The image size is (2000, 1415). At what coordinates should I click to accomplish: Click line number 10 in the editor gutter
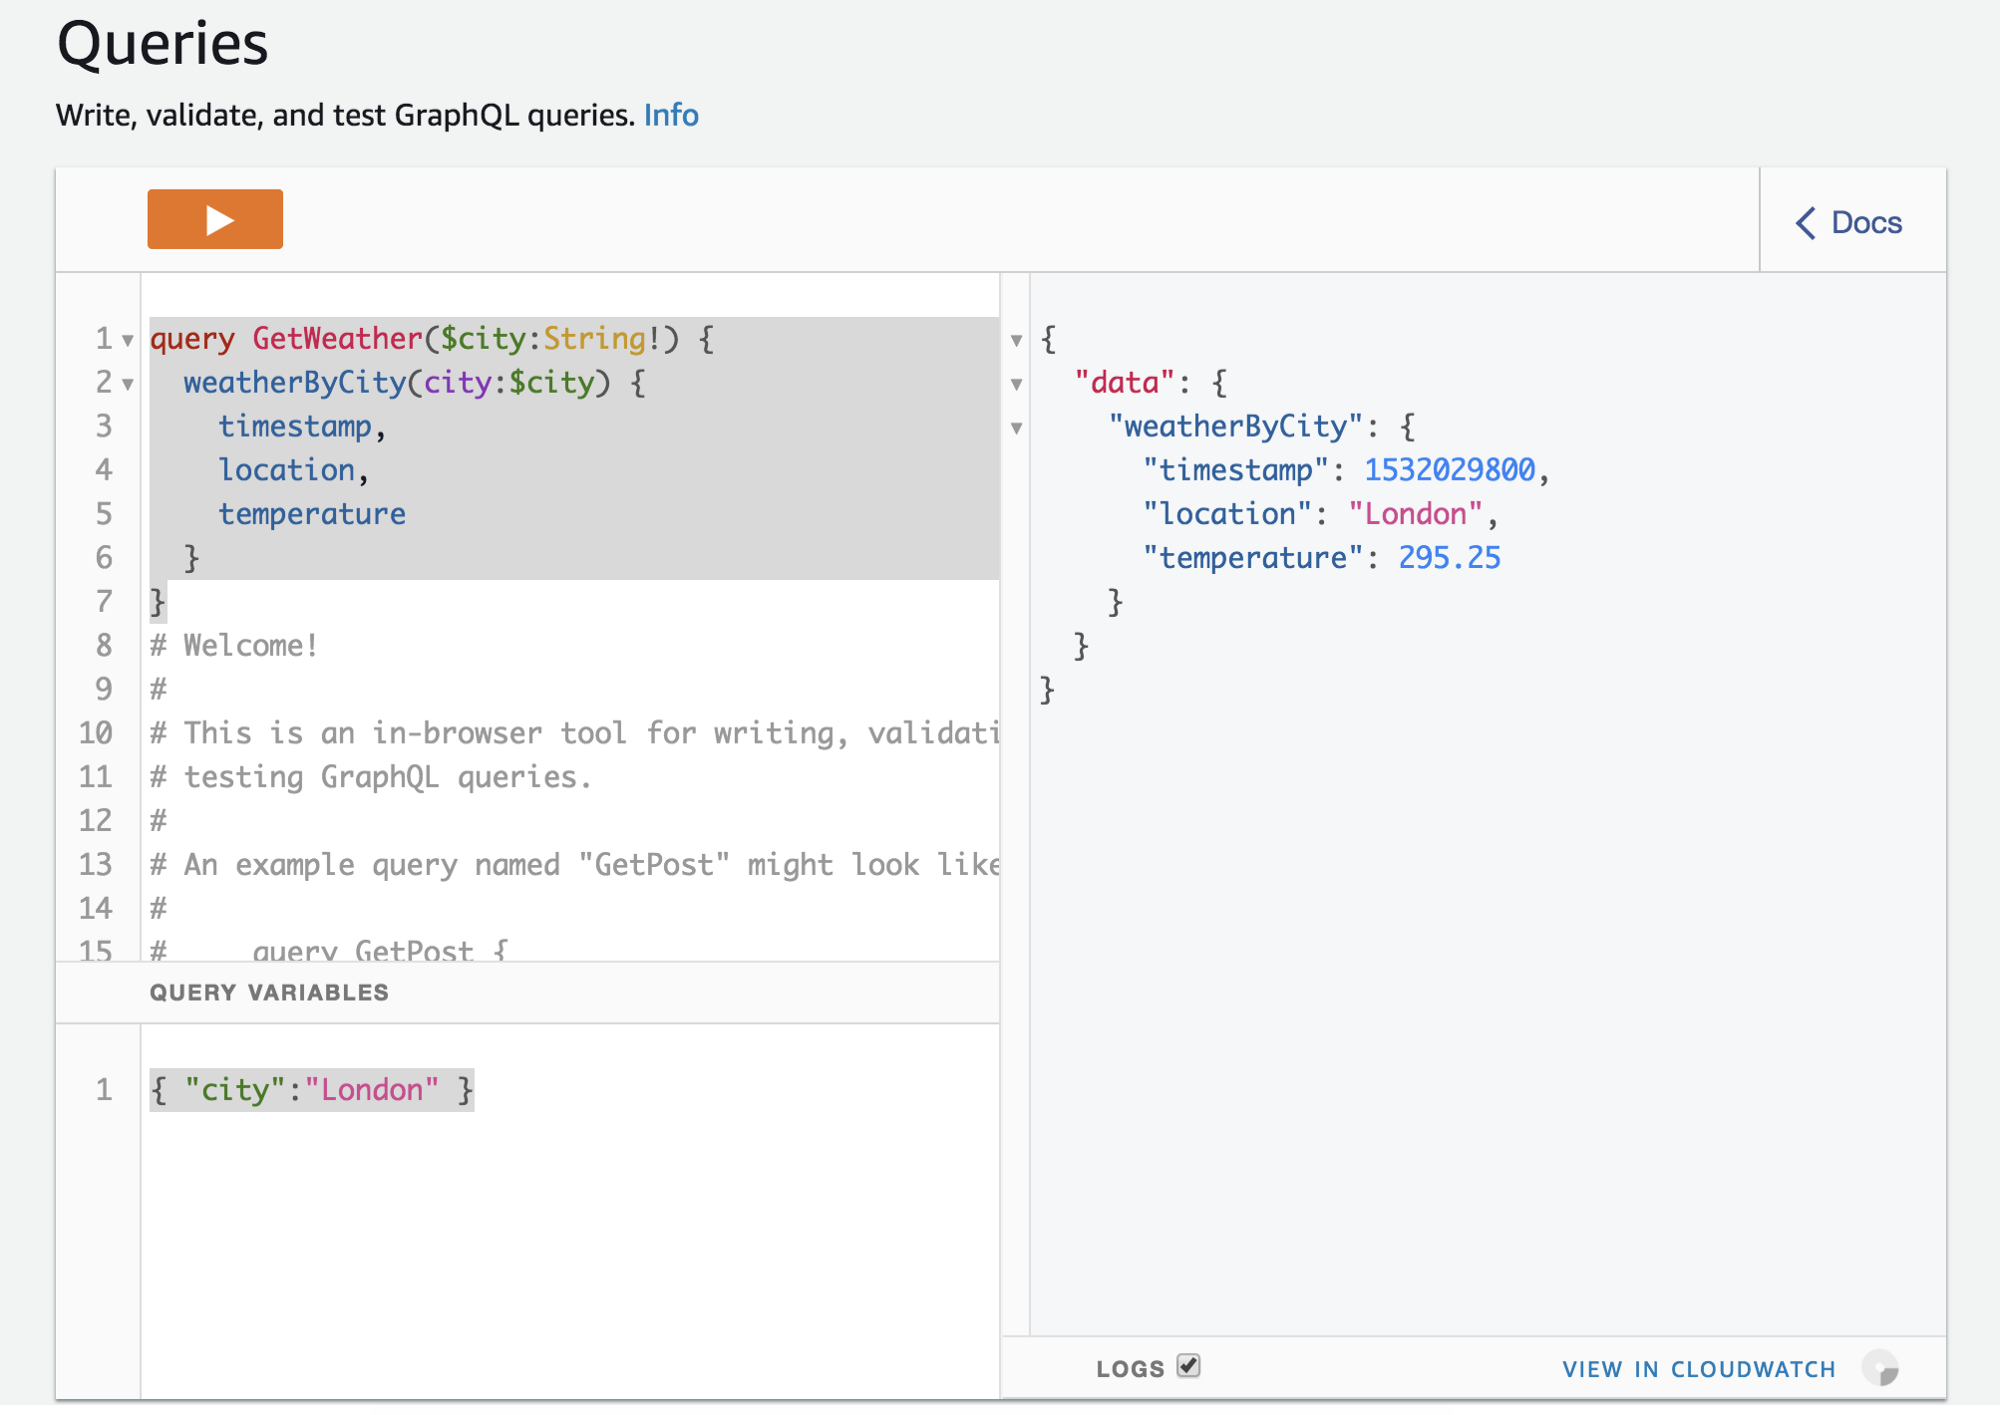[96, 733]
